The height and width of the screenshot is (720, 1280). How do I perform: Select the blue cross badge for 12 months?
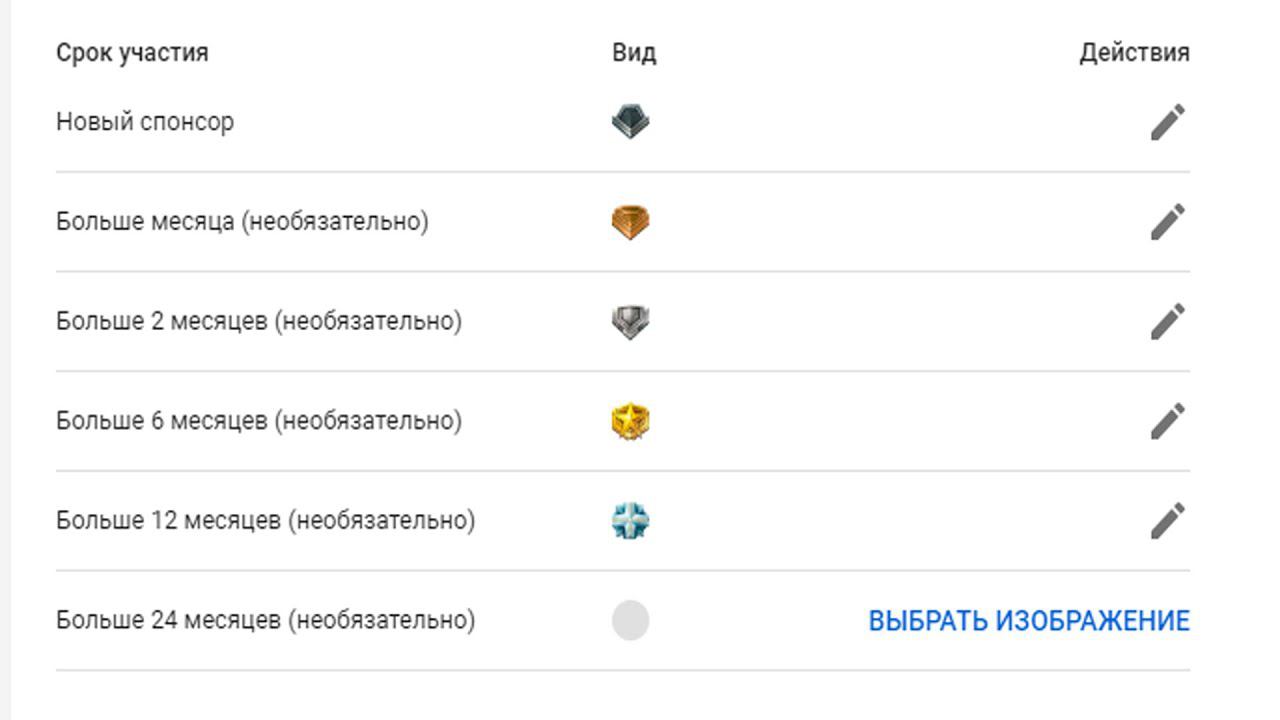(630, 521)
